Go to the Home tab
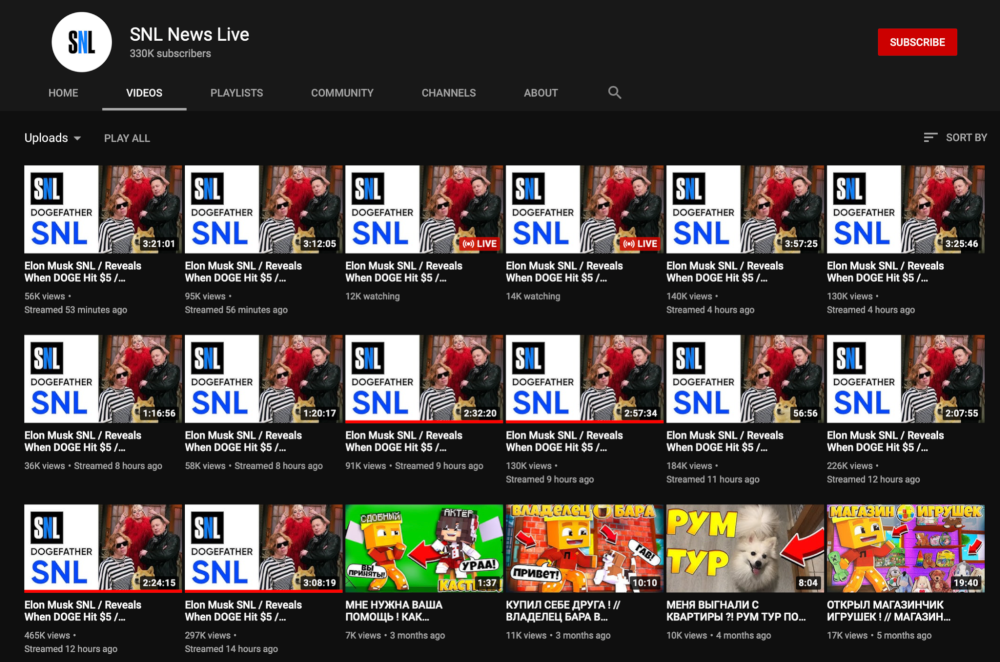 [x=63, y=92]
